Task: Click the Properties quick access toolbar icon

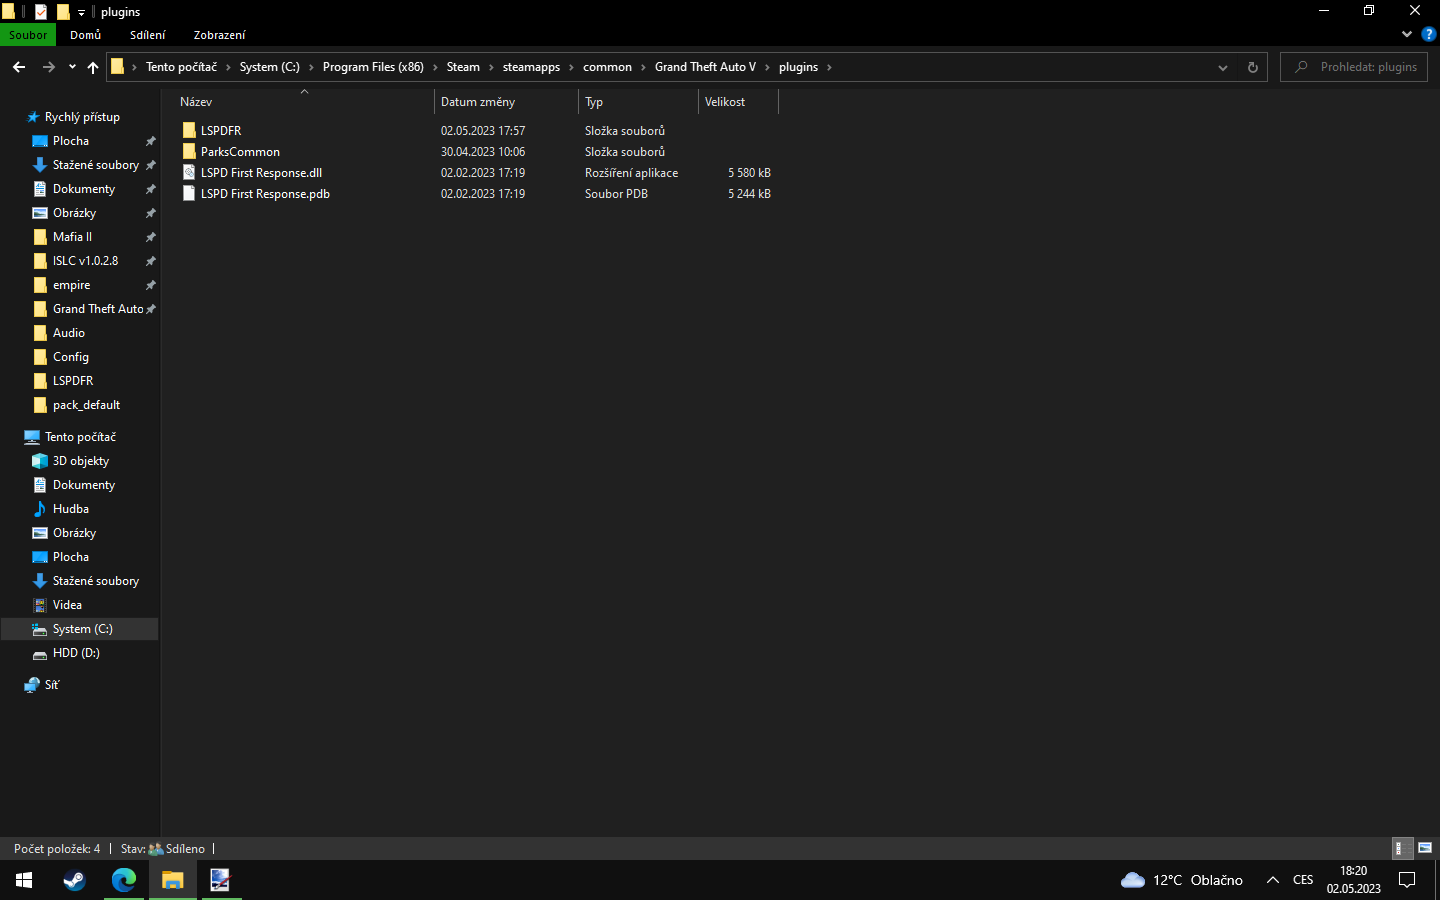Action: coord(40,12)
